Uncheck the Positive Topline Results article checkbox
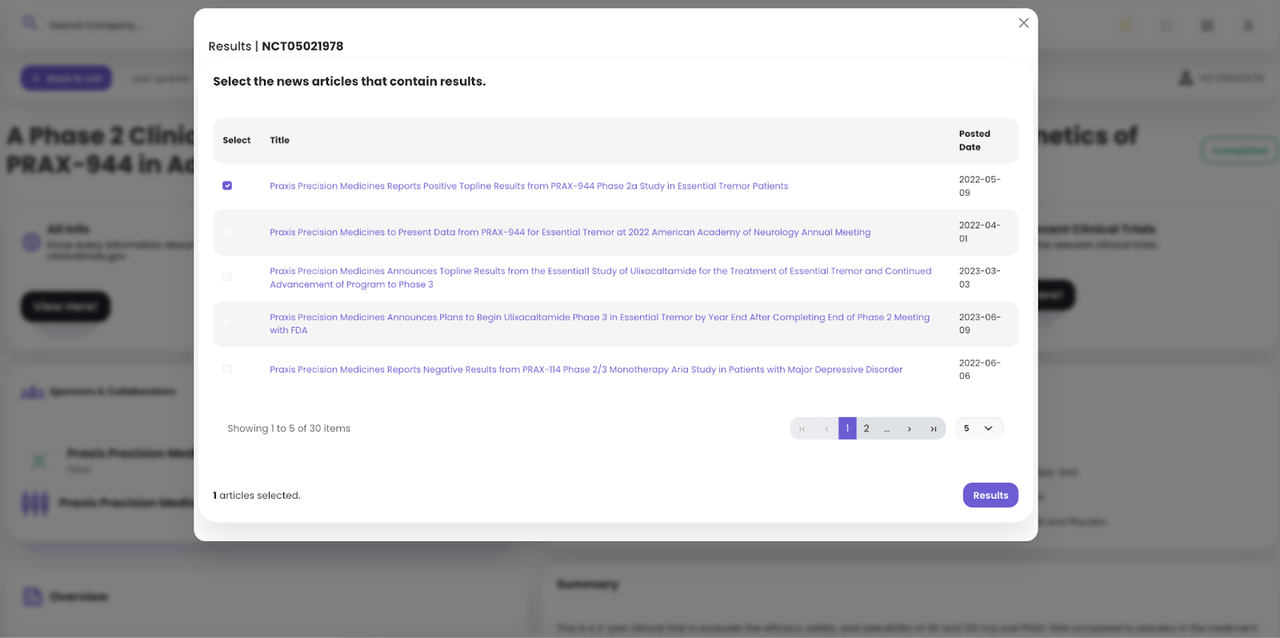The image size is (1280, 638). [227, 186]
